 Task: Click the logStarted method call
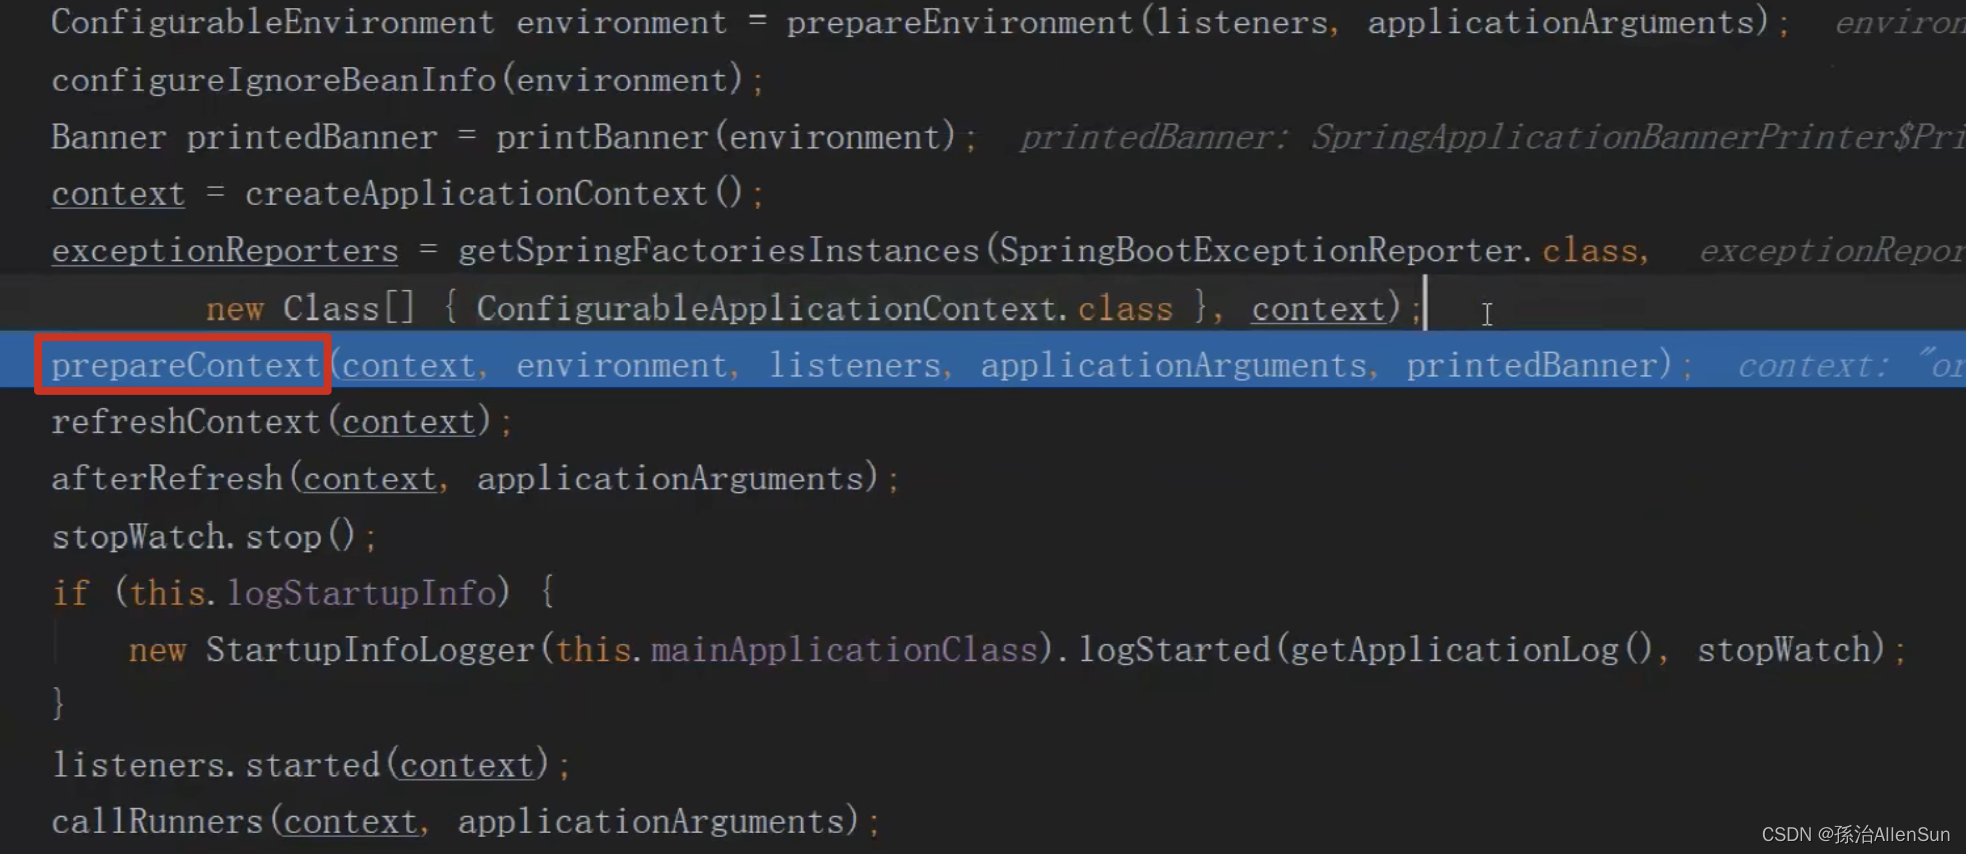1174,651
